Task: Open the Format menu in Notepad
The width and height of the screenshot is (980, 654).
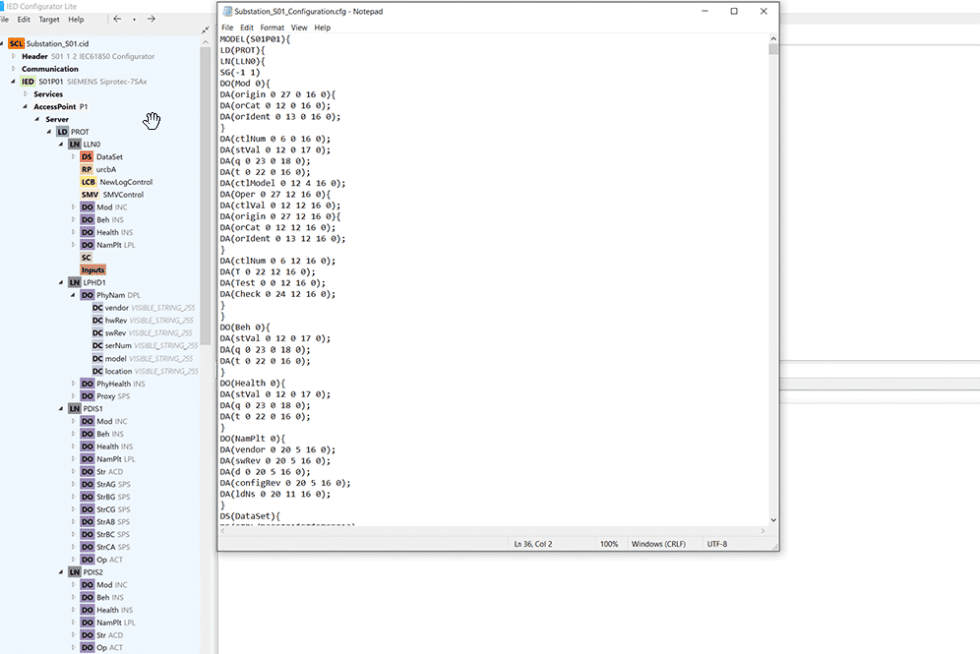Action: click(x=271, y=28)
